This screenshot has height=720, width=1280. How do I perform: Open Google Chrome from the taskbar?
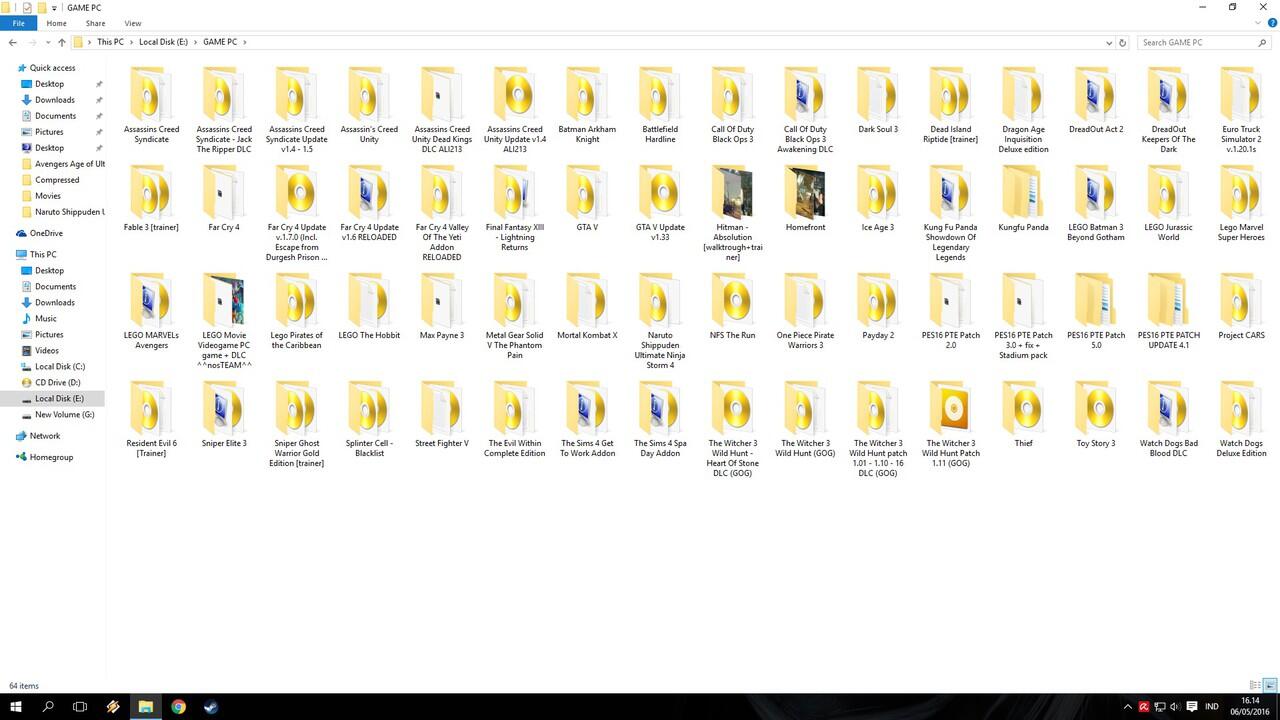(178, 707)
